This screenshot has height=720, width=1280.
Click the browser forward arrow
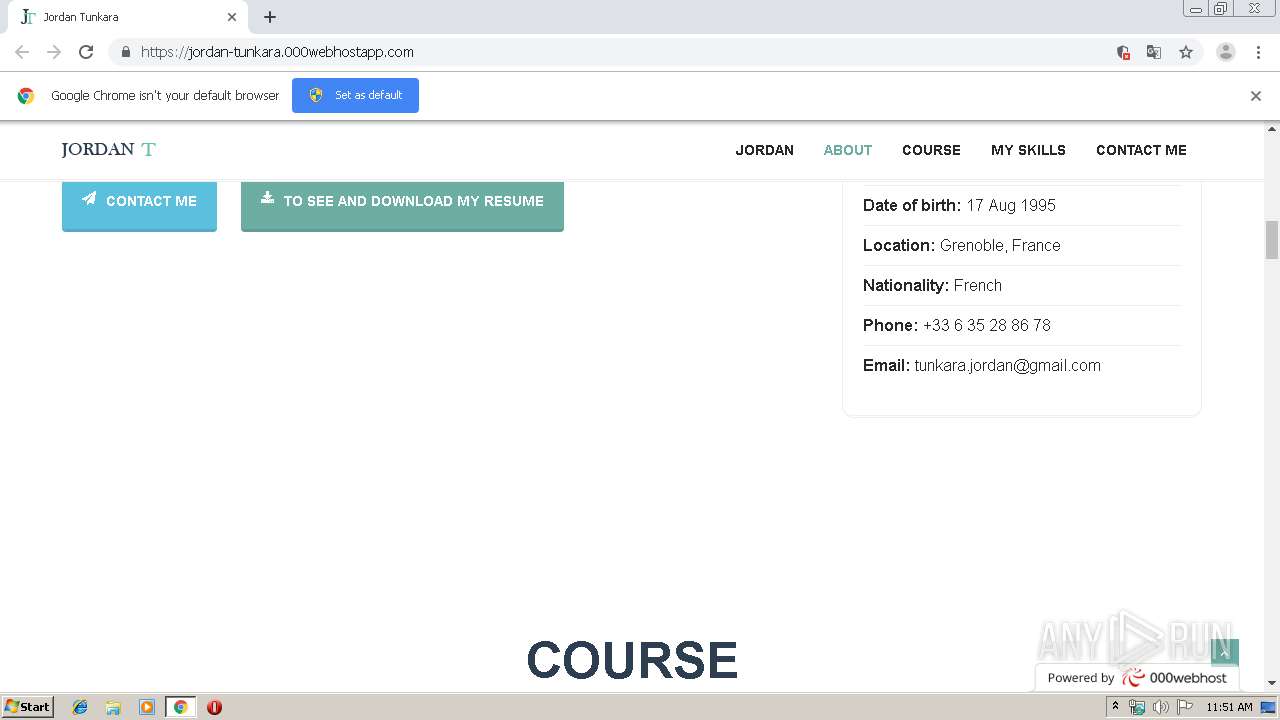click(x=54, y=52)
